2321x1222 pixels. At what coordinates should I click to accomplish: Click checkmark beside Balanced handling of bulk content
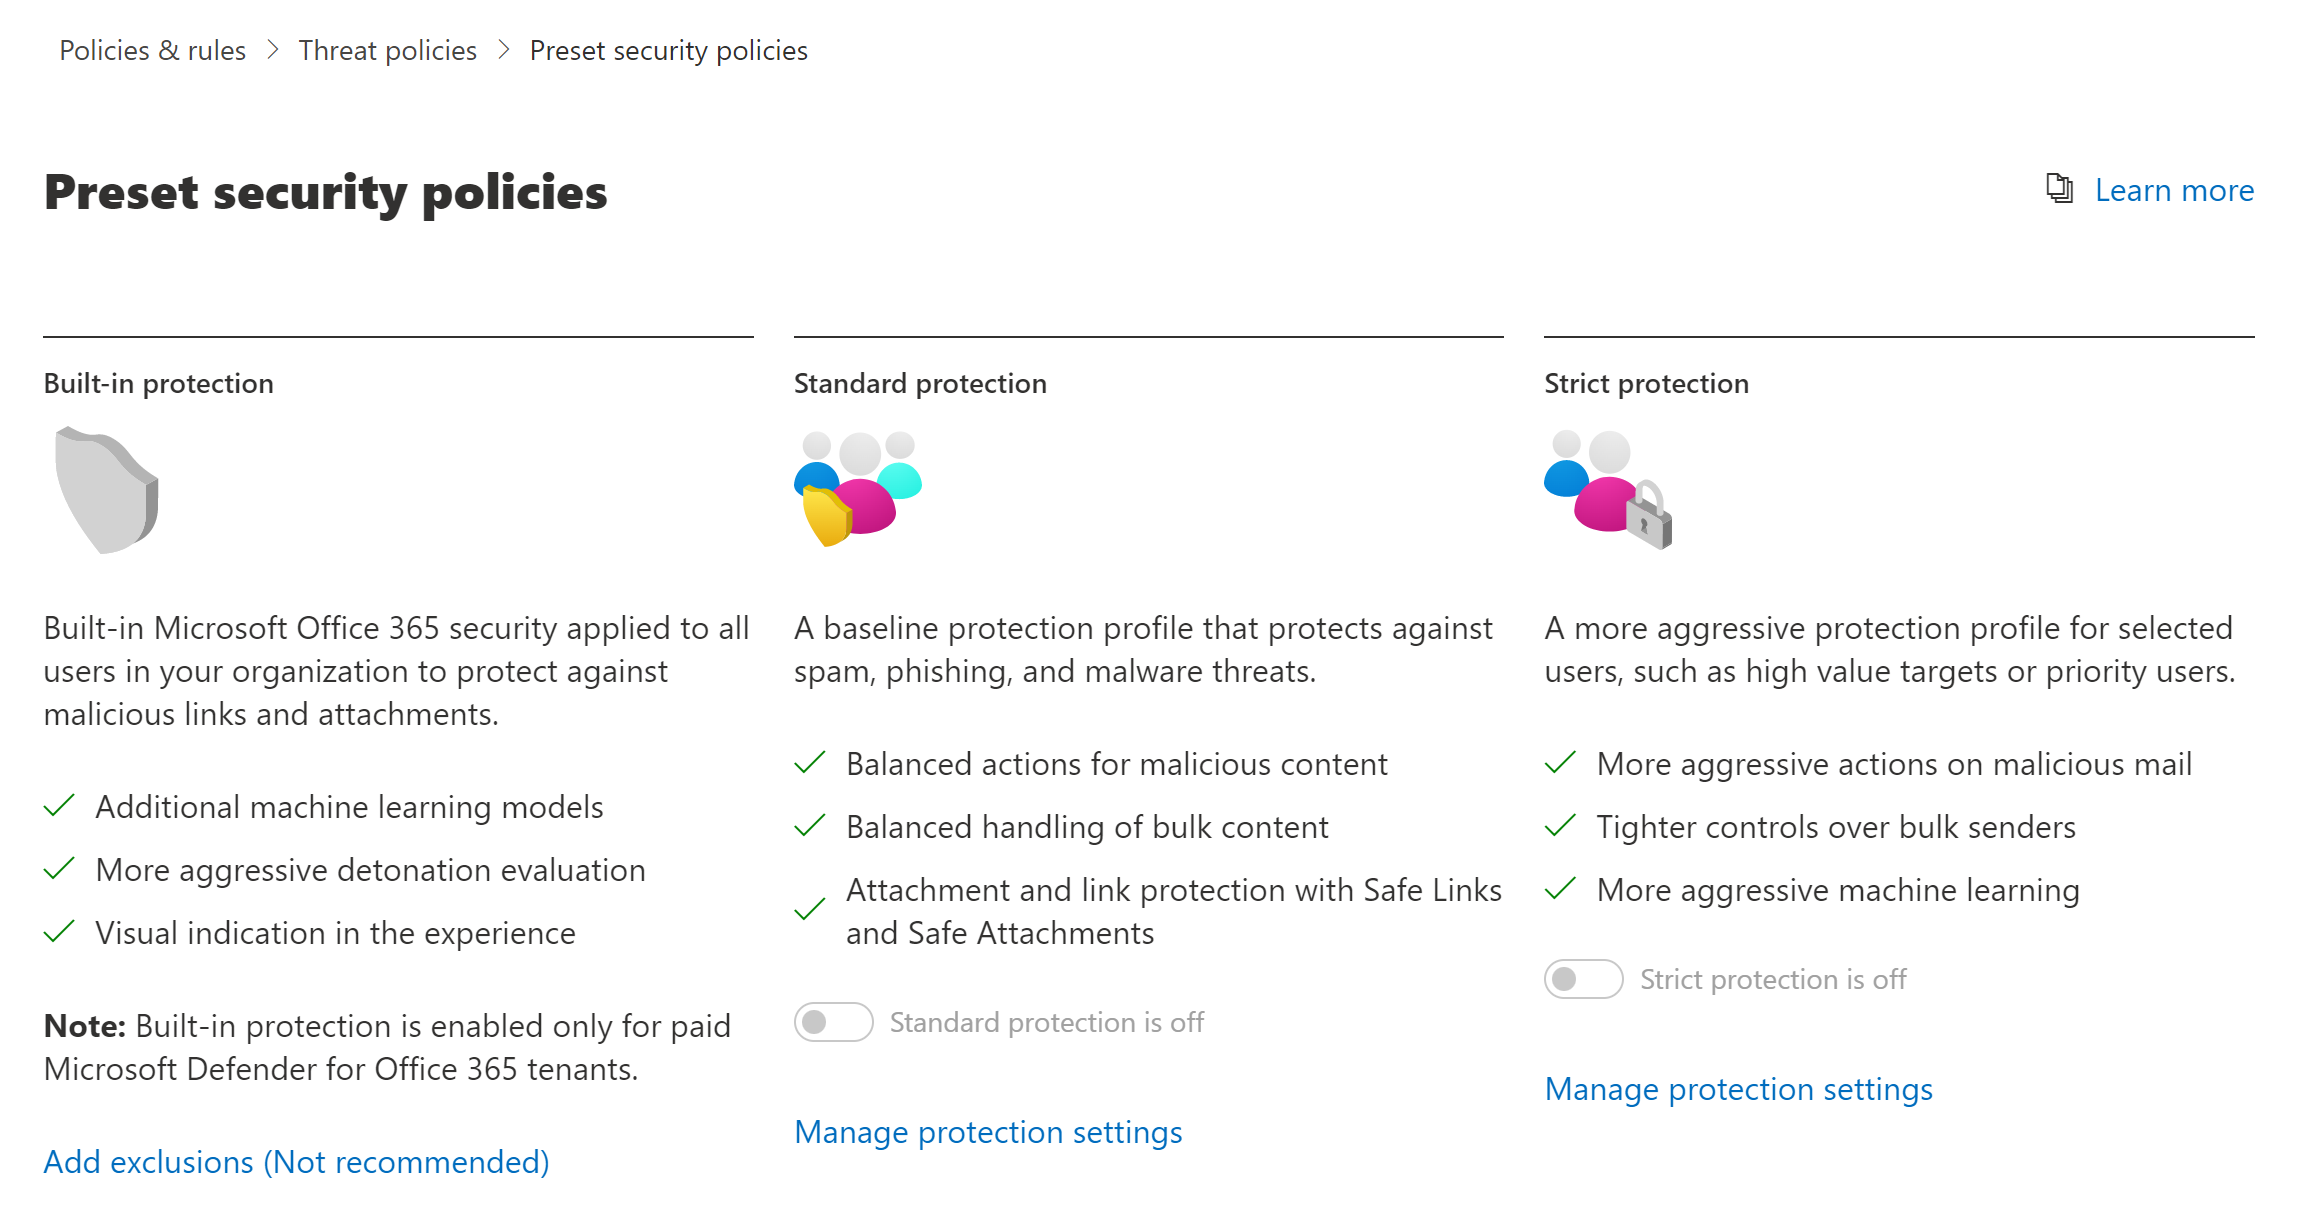coord(809,826)
